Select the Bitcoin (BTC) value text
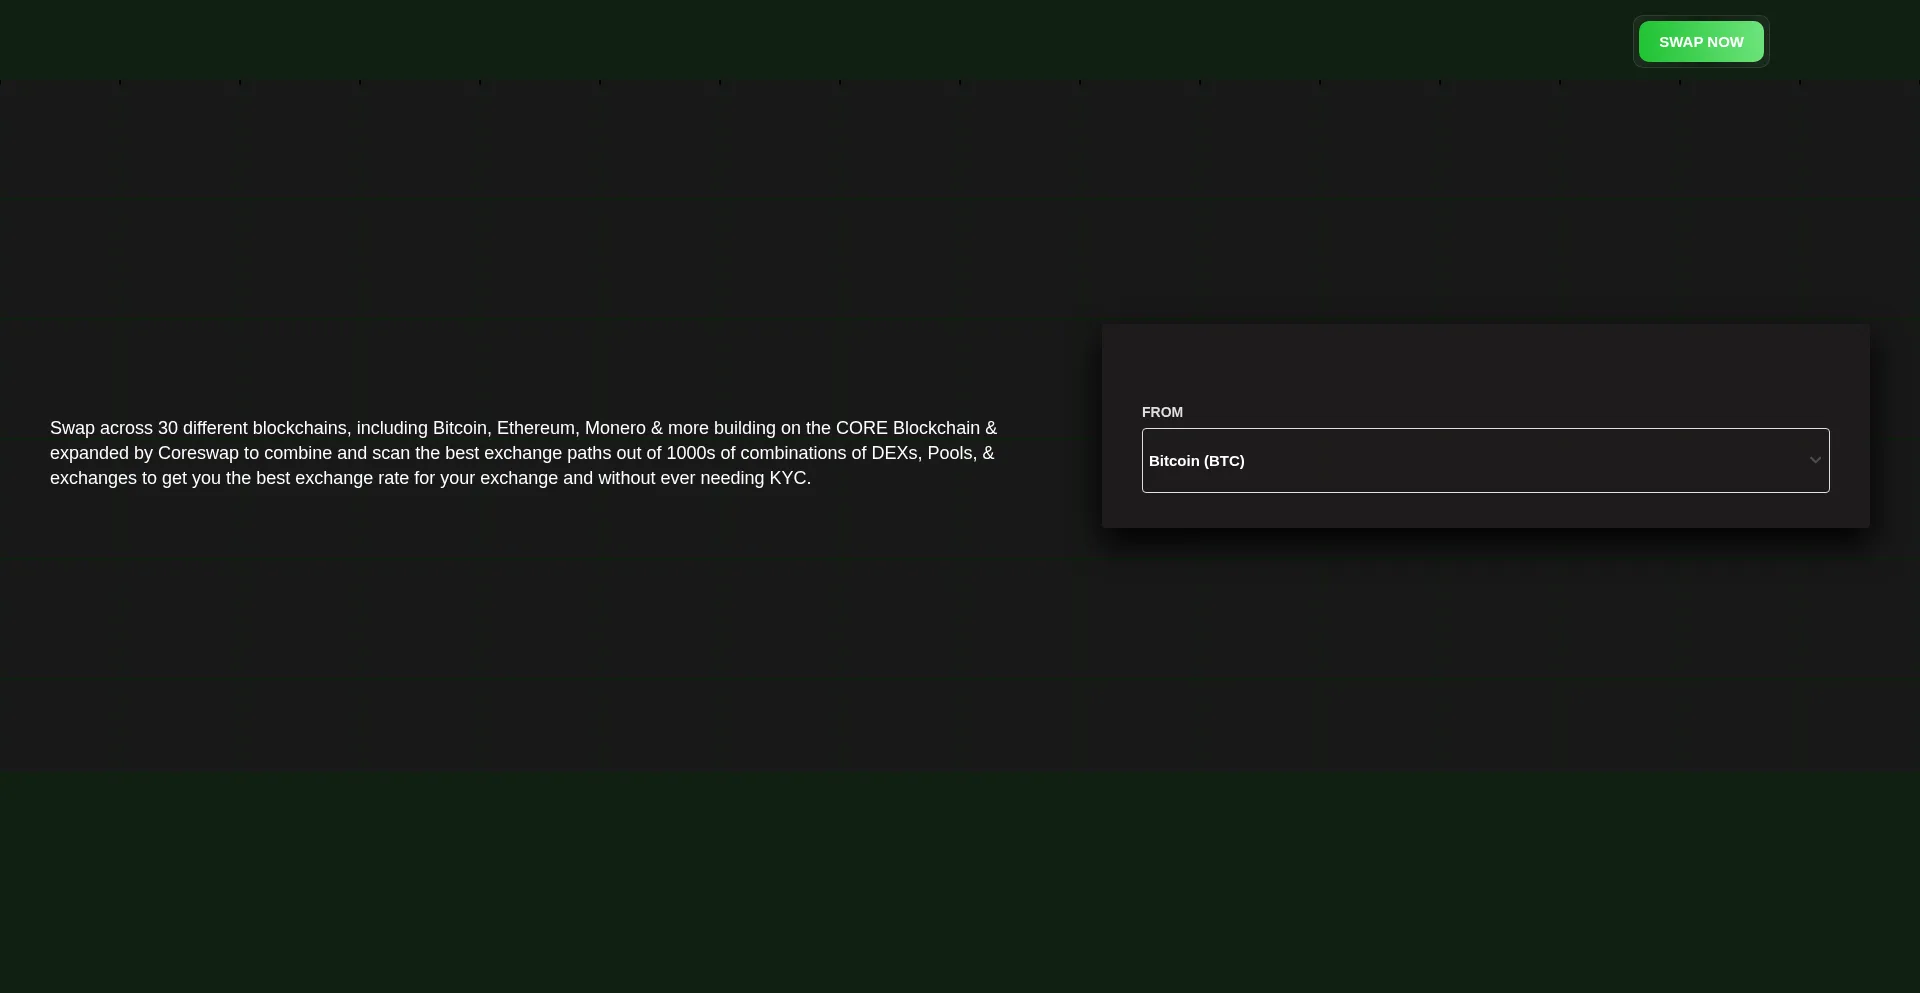Screen dimensions: 1920x993 (x=1196, y=461)
